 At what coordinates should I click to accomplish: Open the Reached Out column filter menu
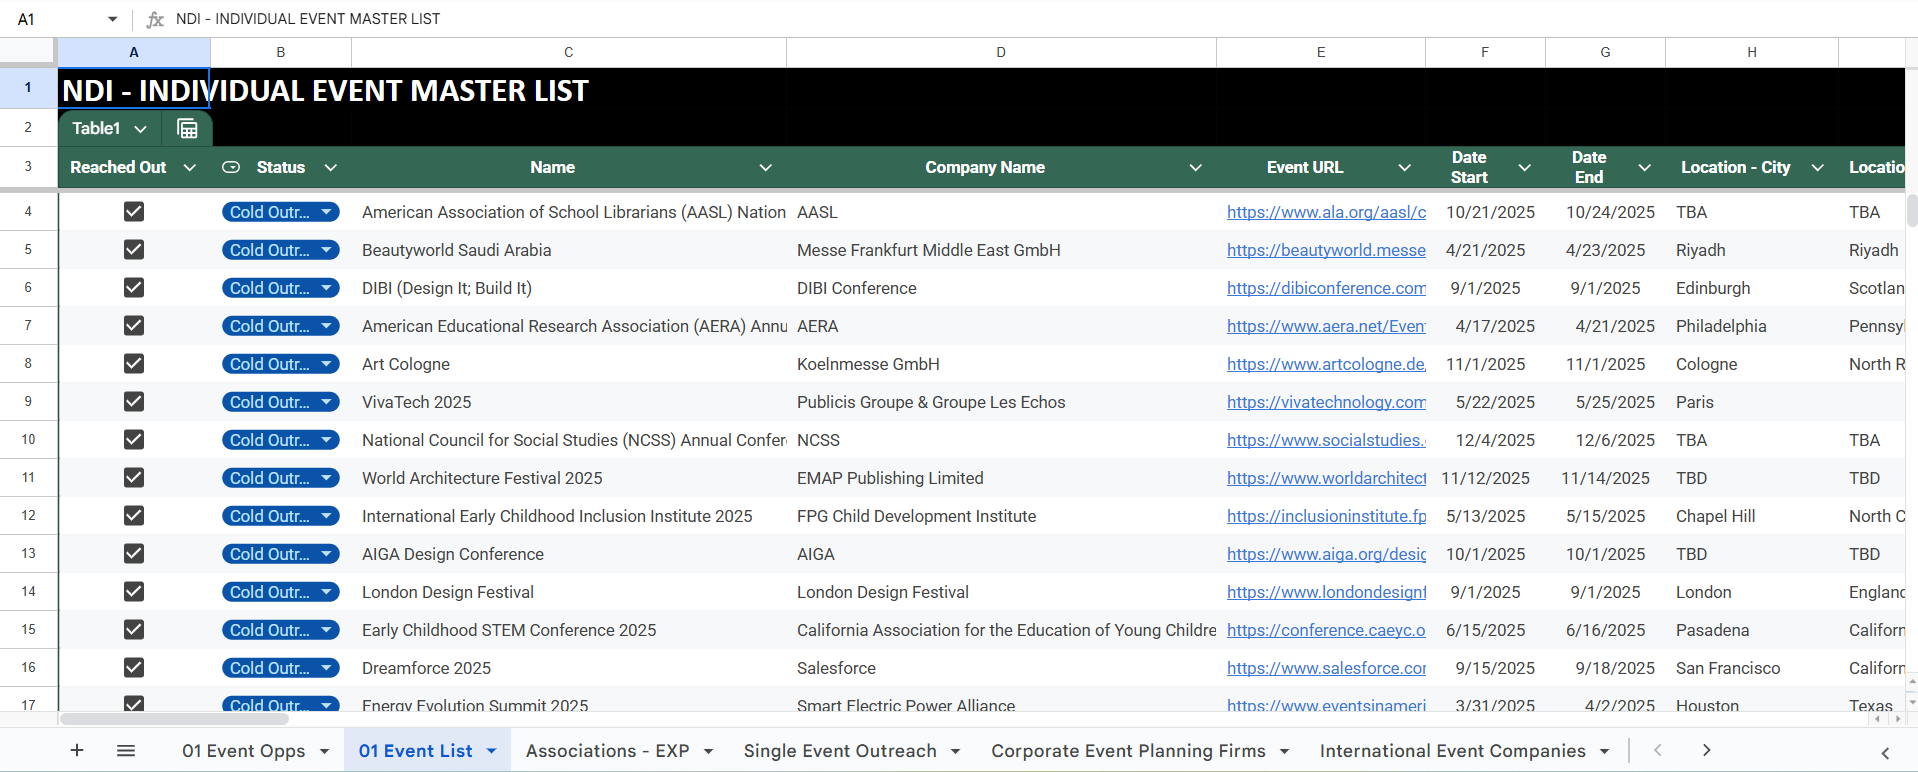pos(190,168)
